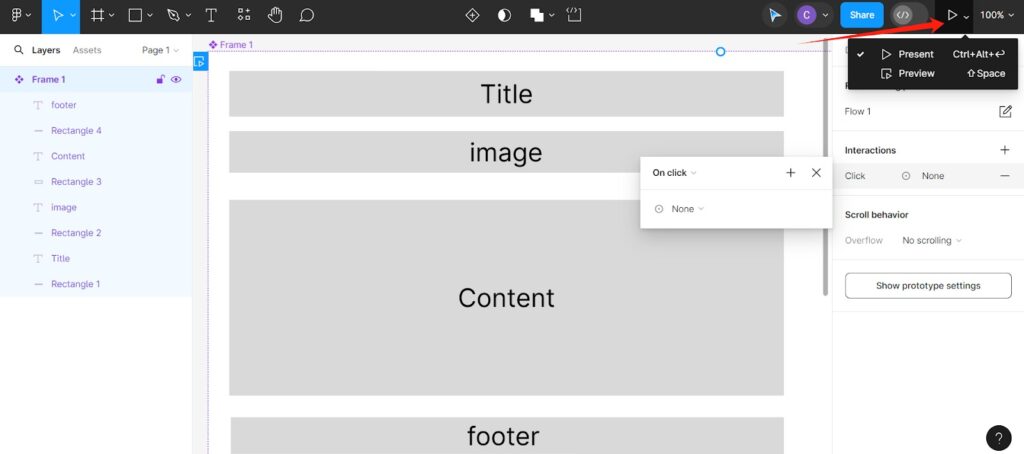Select the Text tool in toolbar
The height and width of the screenshot is (454, 1024).
211,15
